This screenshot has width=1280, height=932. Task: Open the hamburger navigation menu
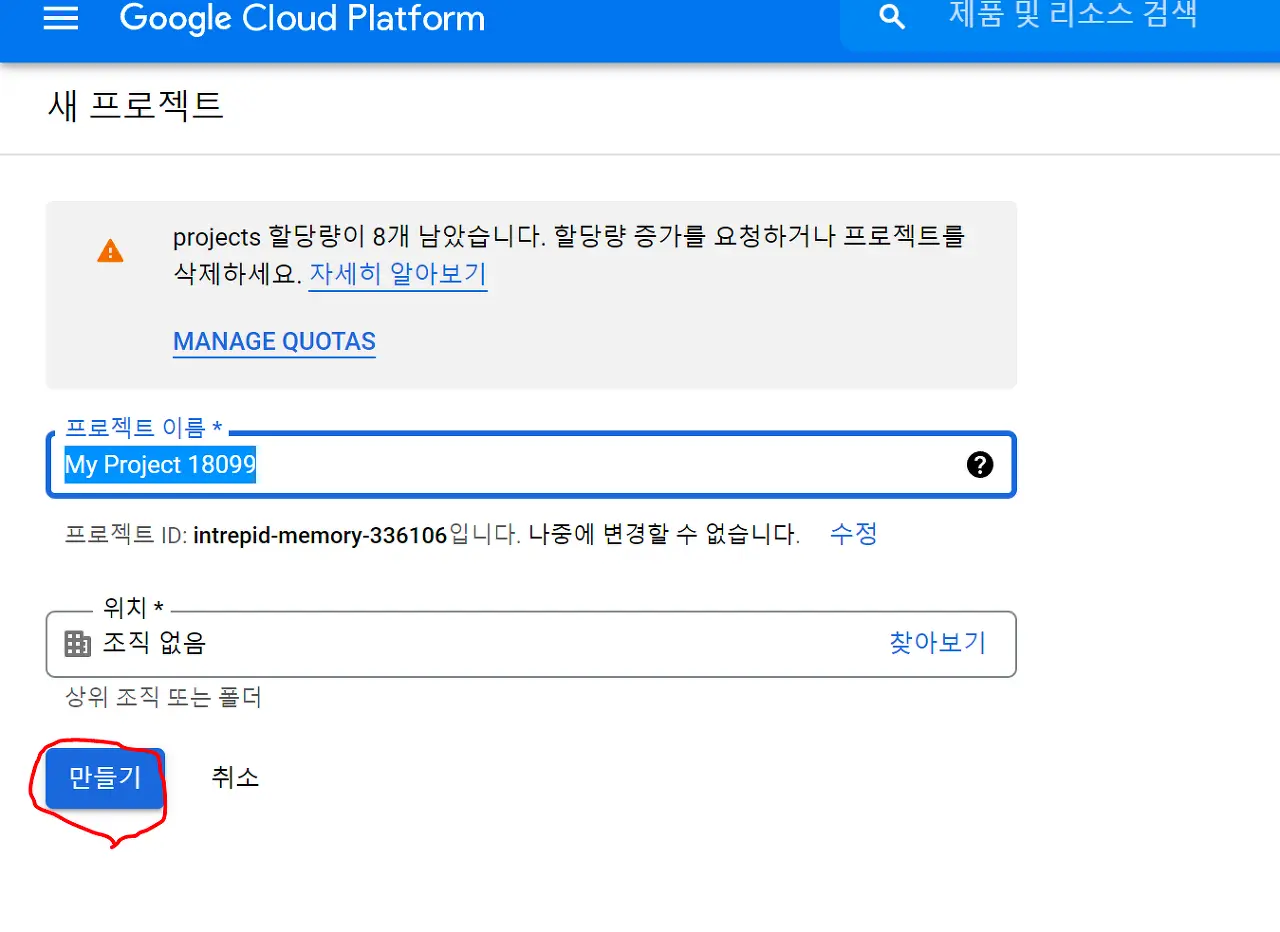tap(61, 18)
